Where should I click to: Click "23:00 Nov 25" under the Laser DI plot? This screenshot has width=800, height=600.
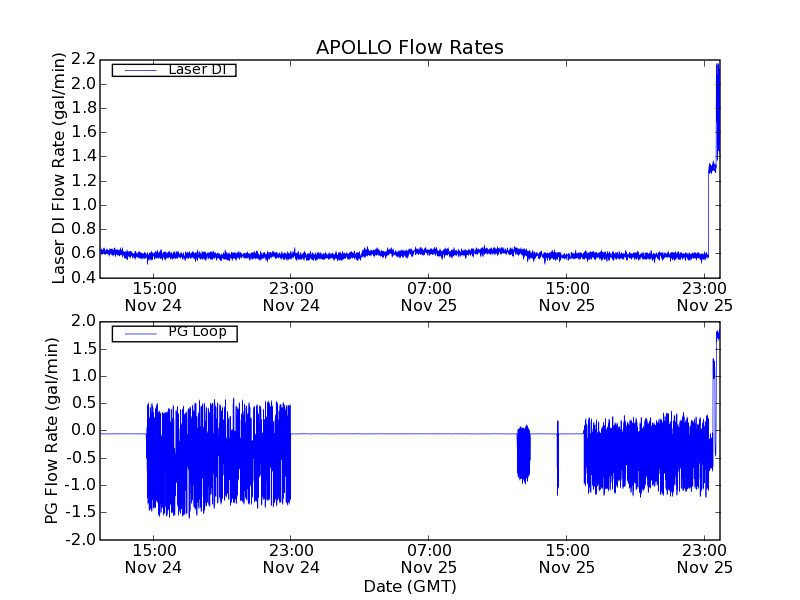point(705,297)
